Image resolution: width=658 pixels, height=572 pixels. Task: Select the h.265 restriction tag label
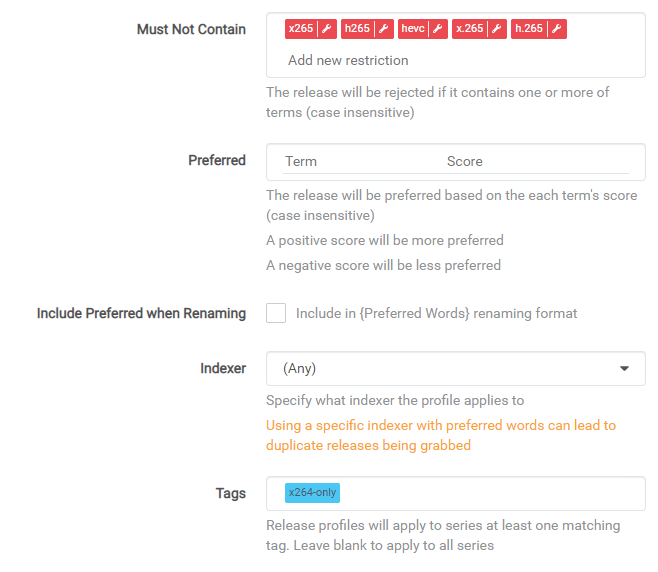tap(528, 29)
